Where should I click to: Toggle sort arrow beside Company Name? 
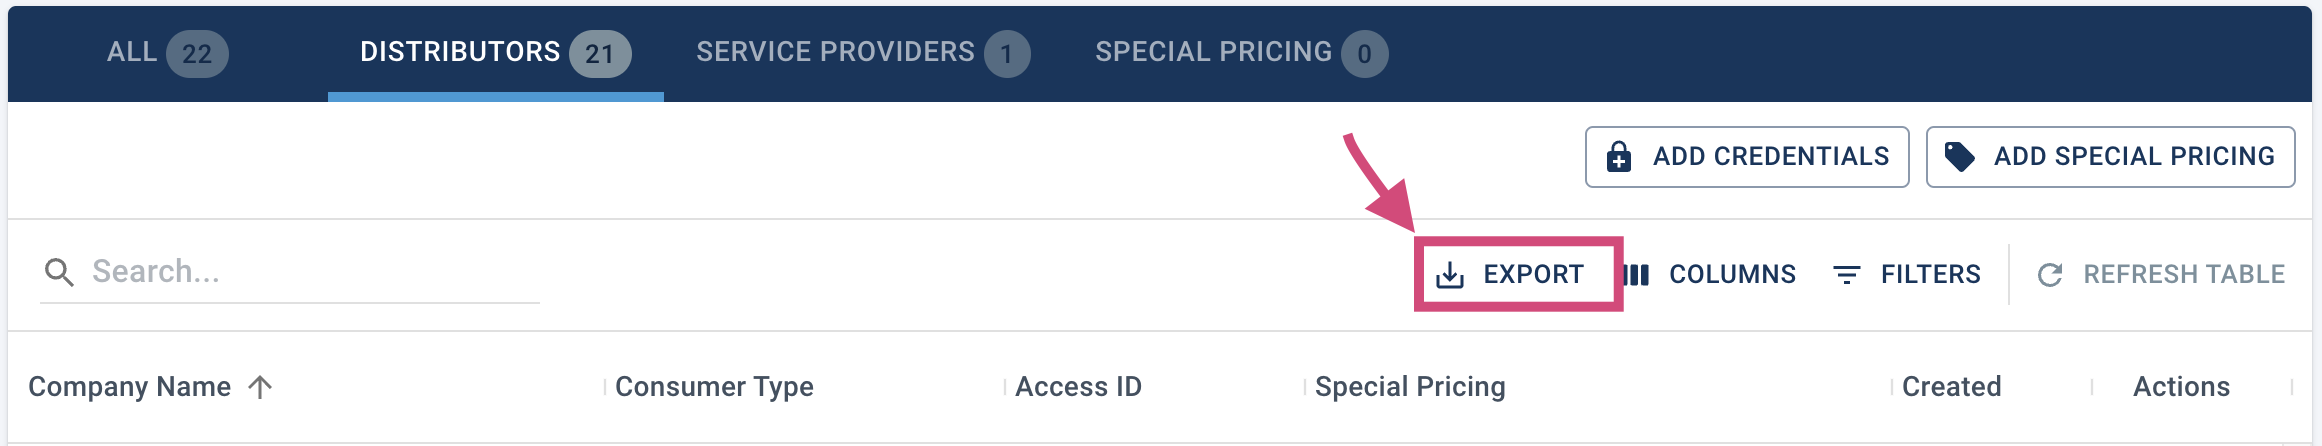(260, 387)
